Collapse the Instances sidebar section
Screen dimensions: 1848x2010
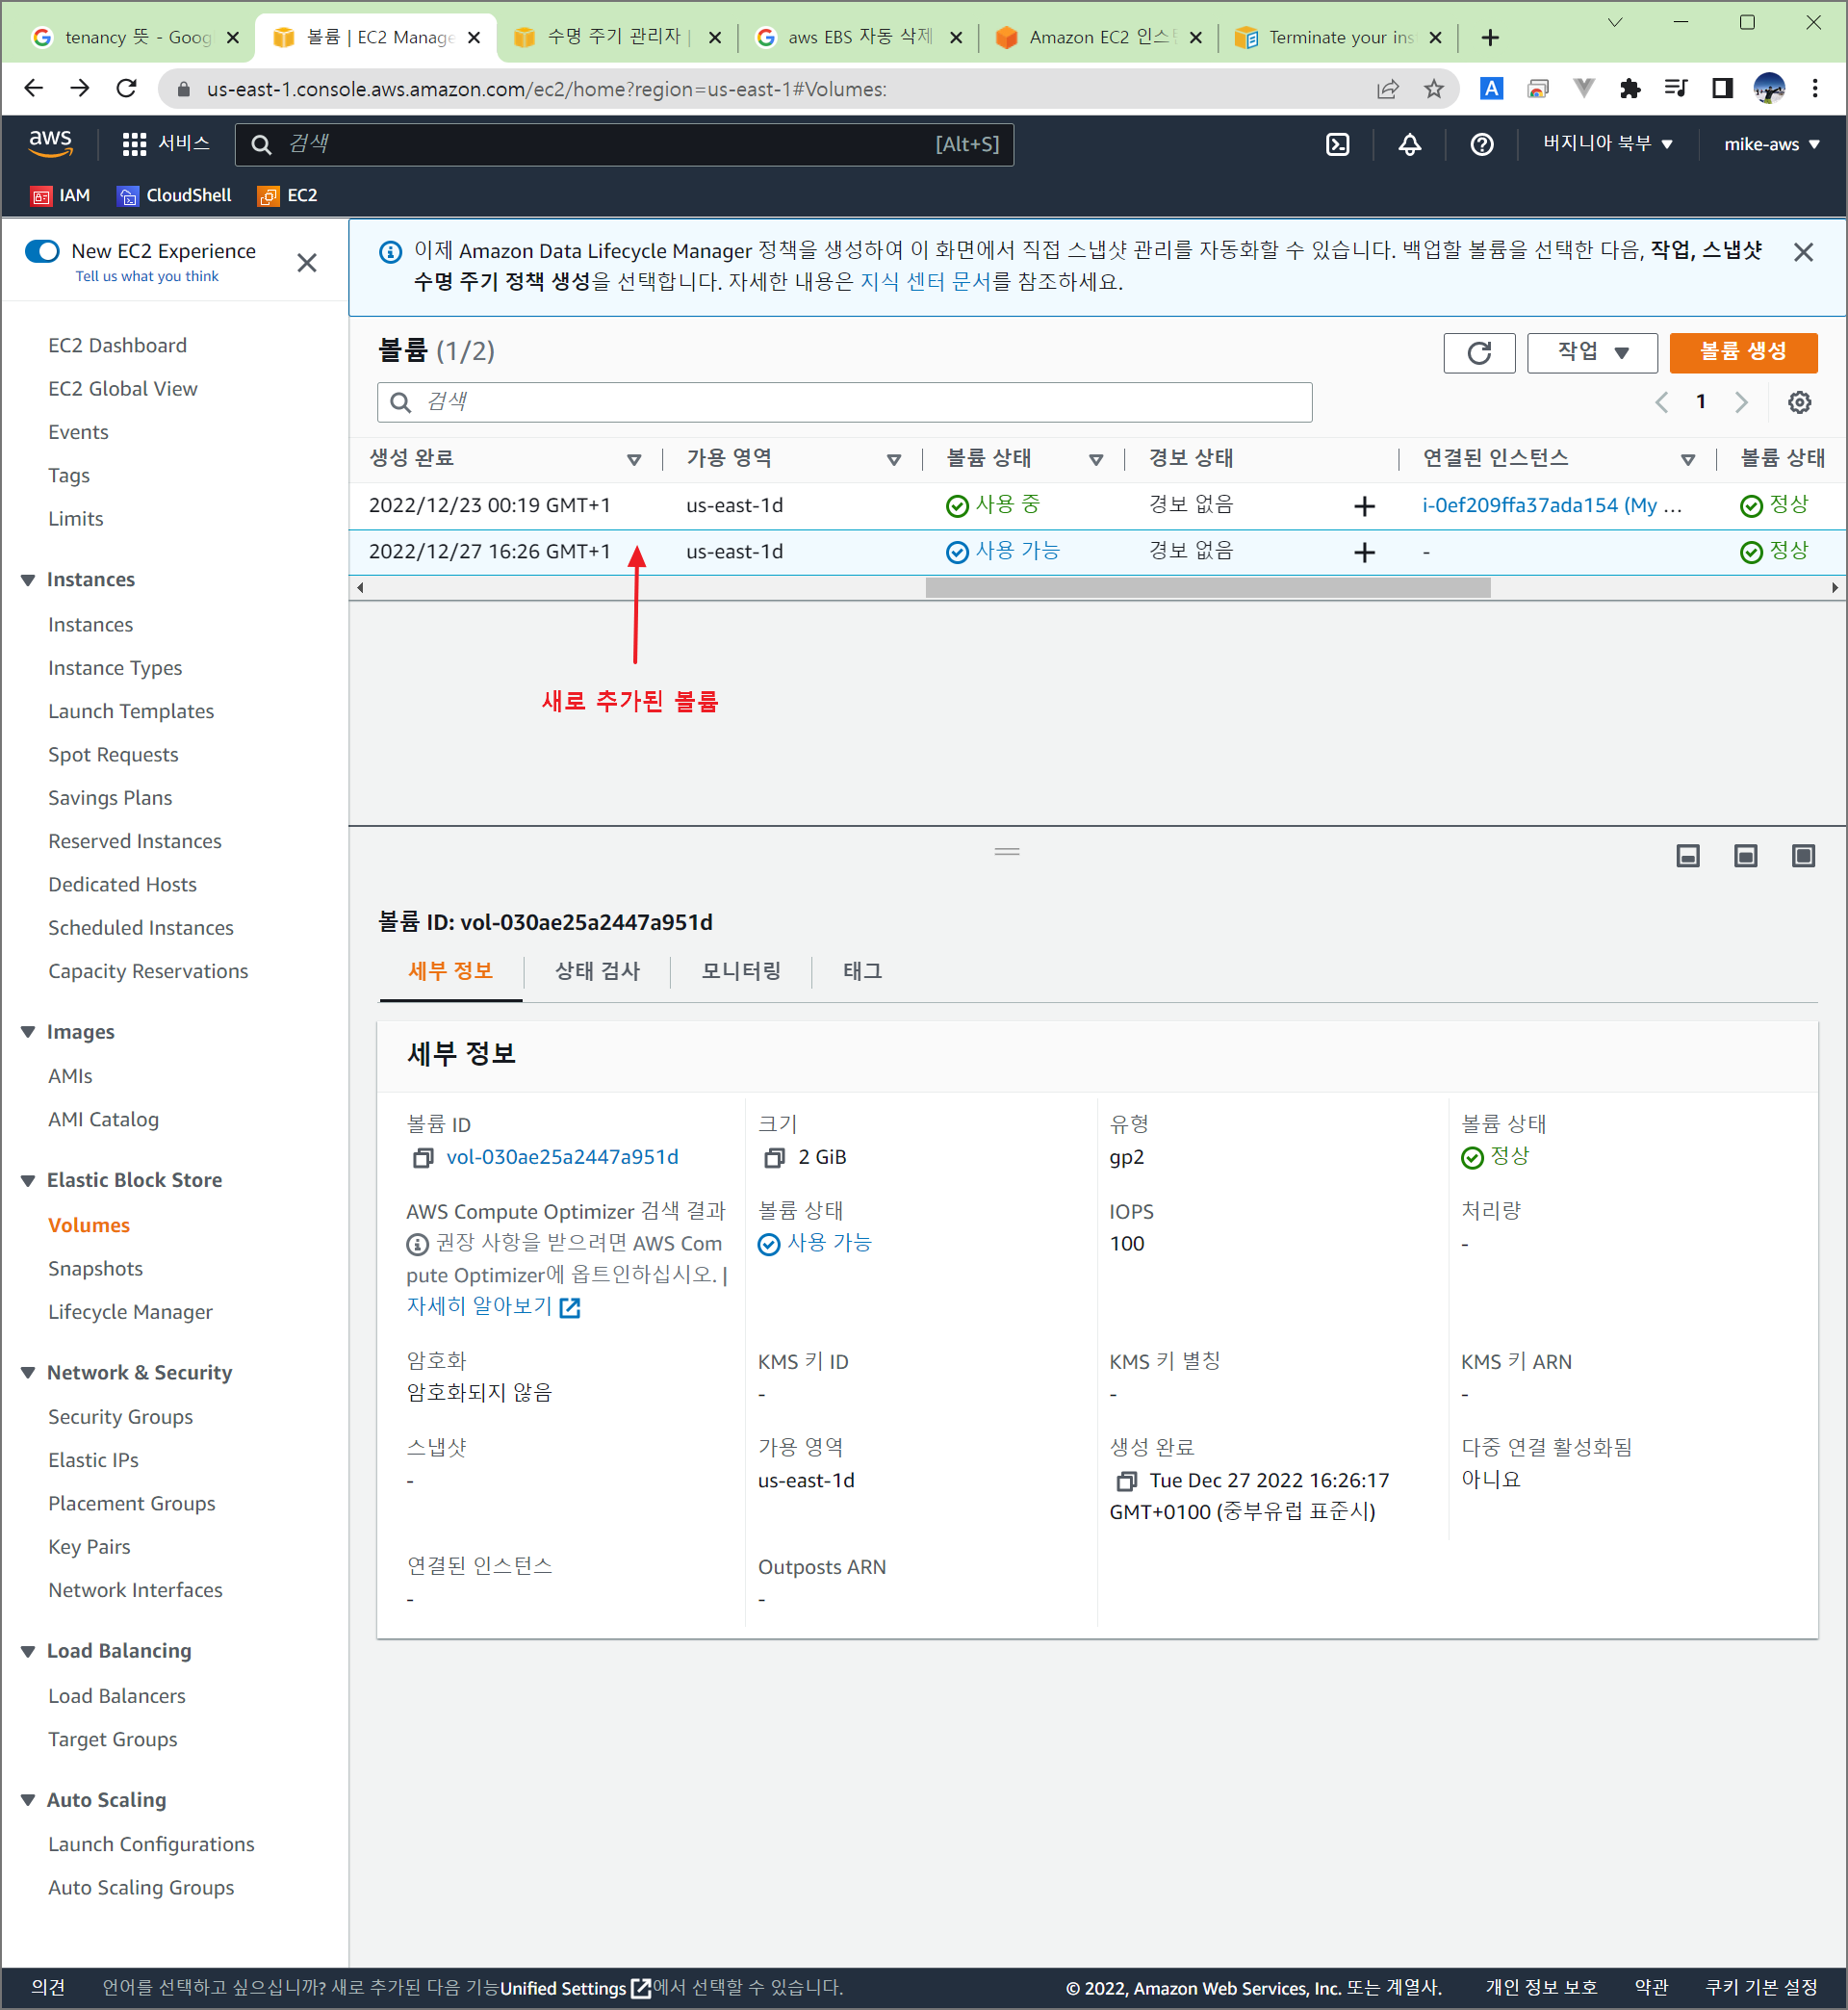28,580
